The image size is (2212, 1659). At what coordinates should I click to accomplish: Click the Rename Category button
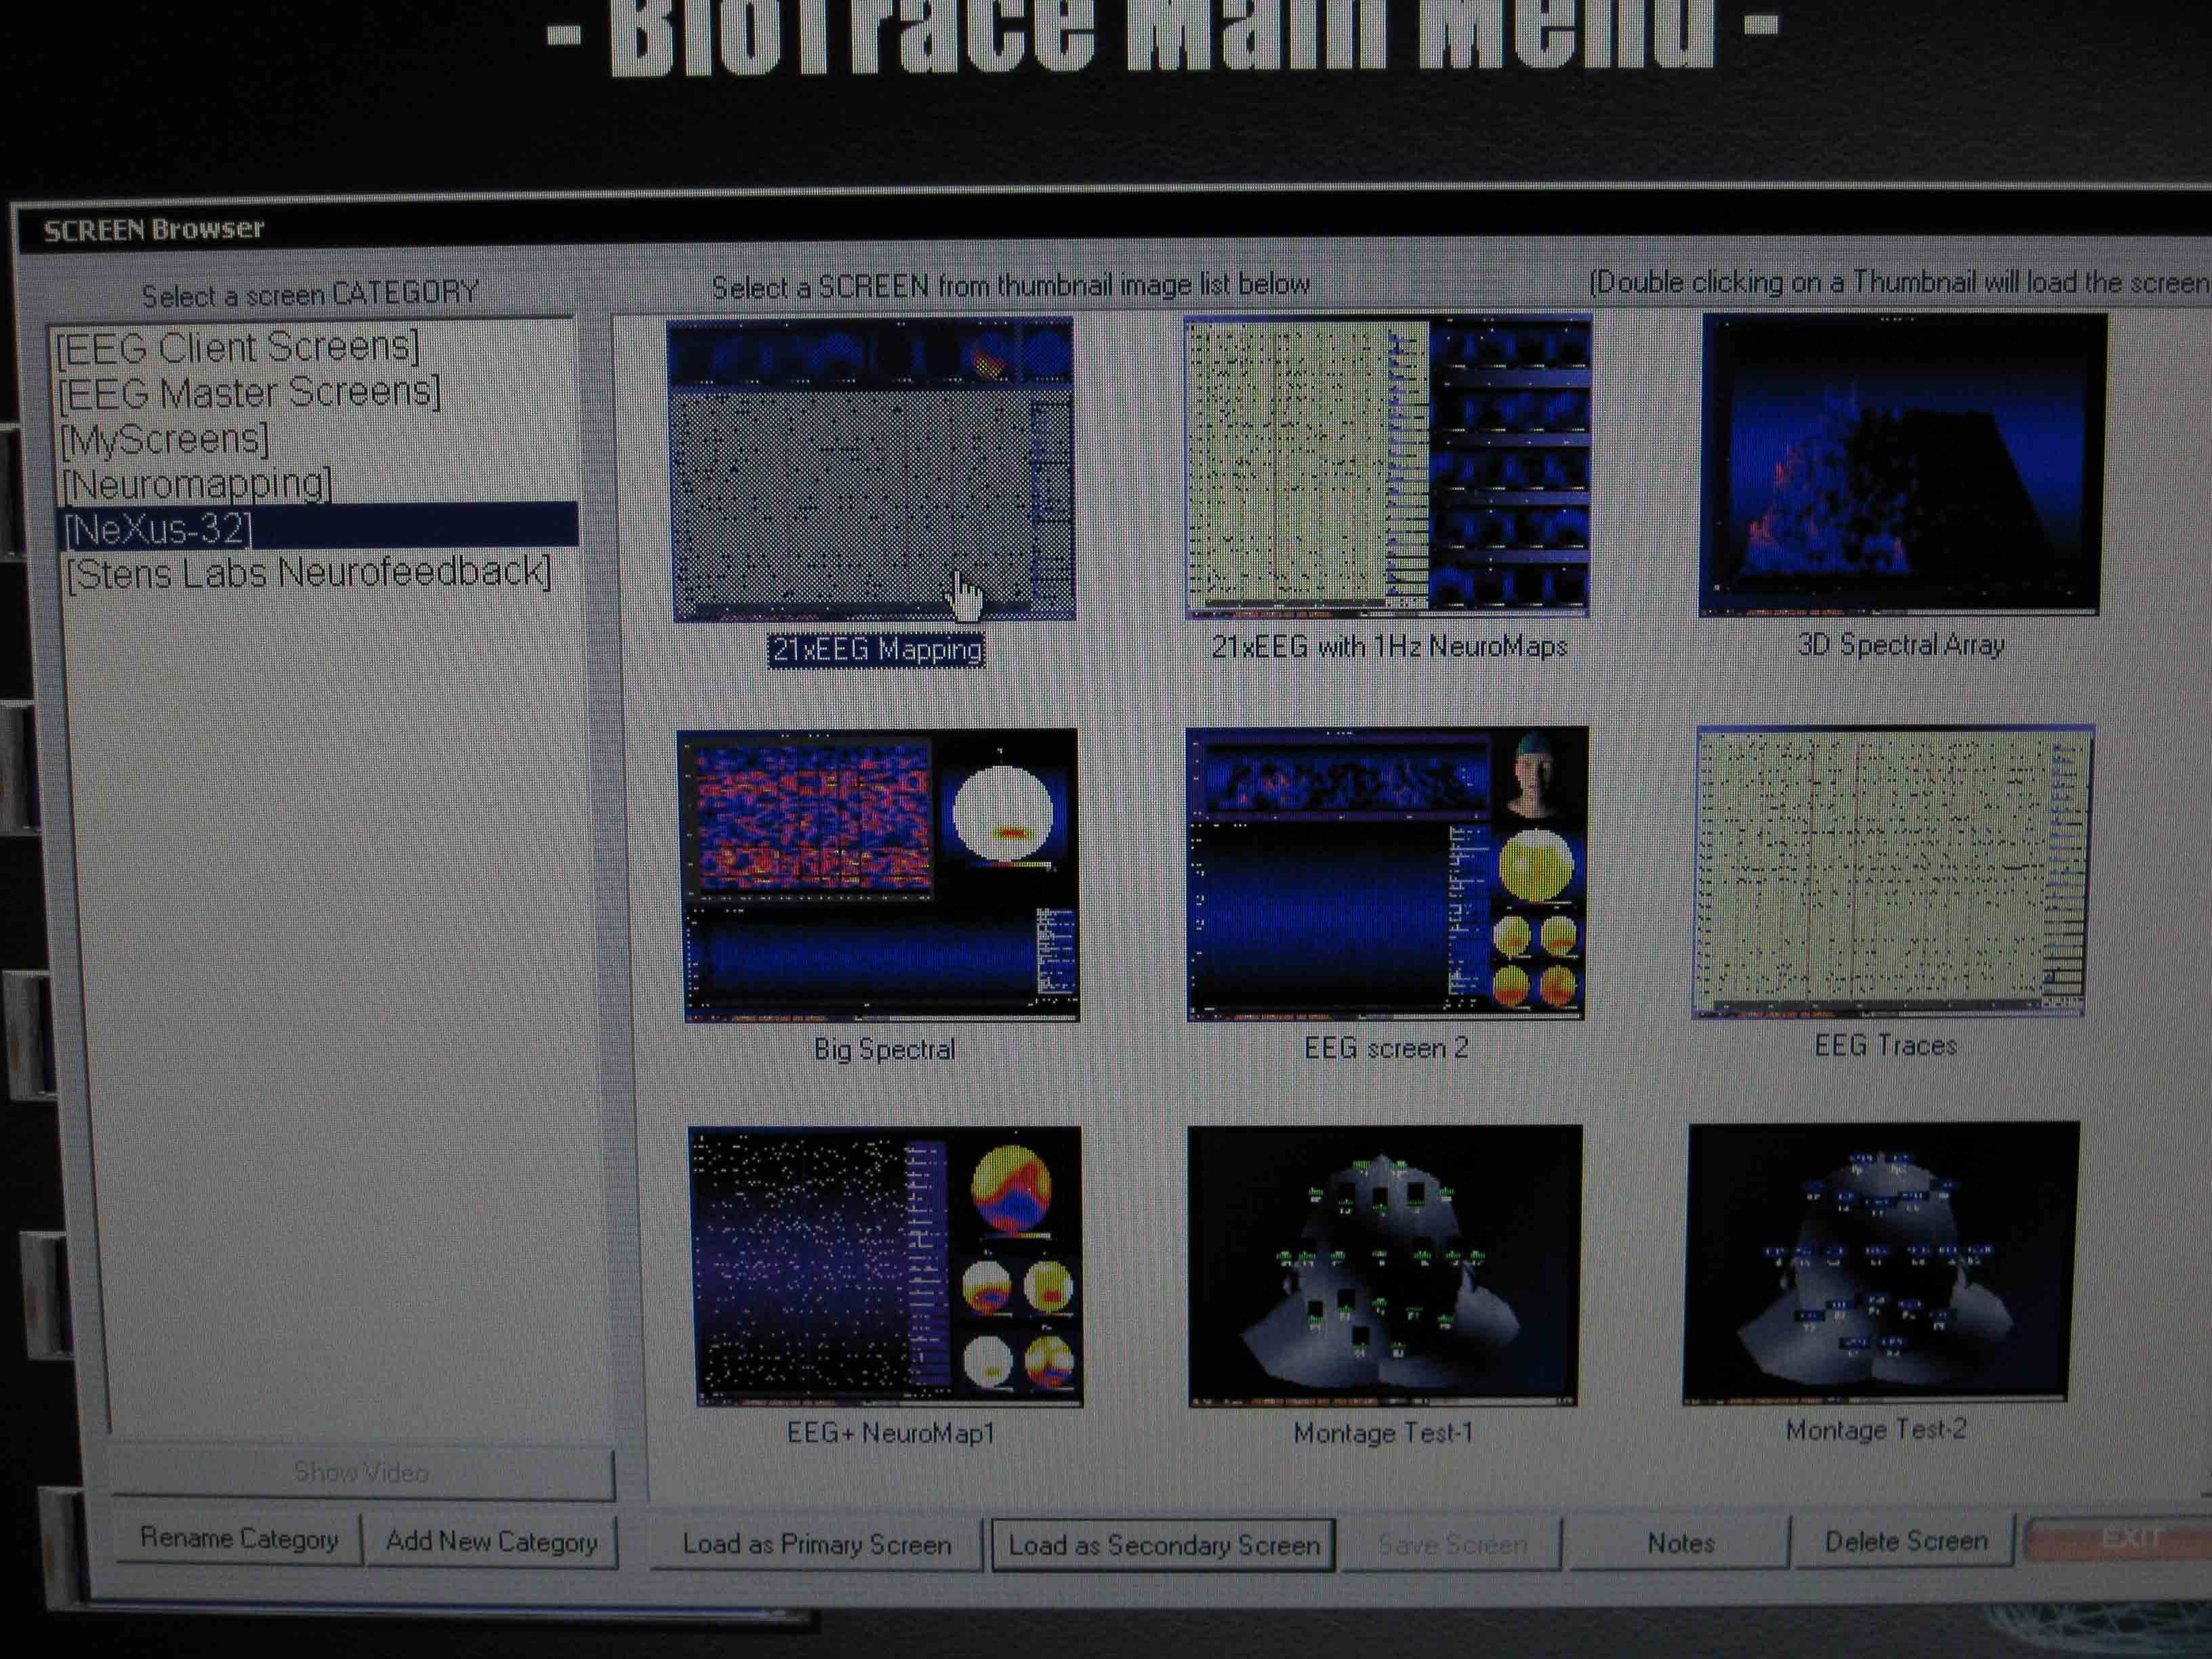(238, 1539)
